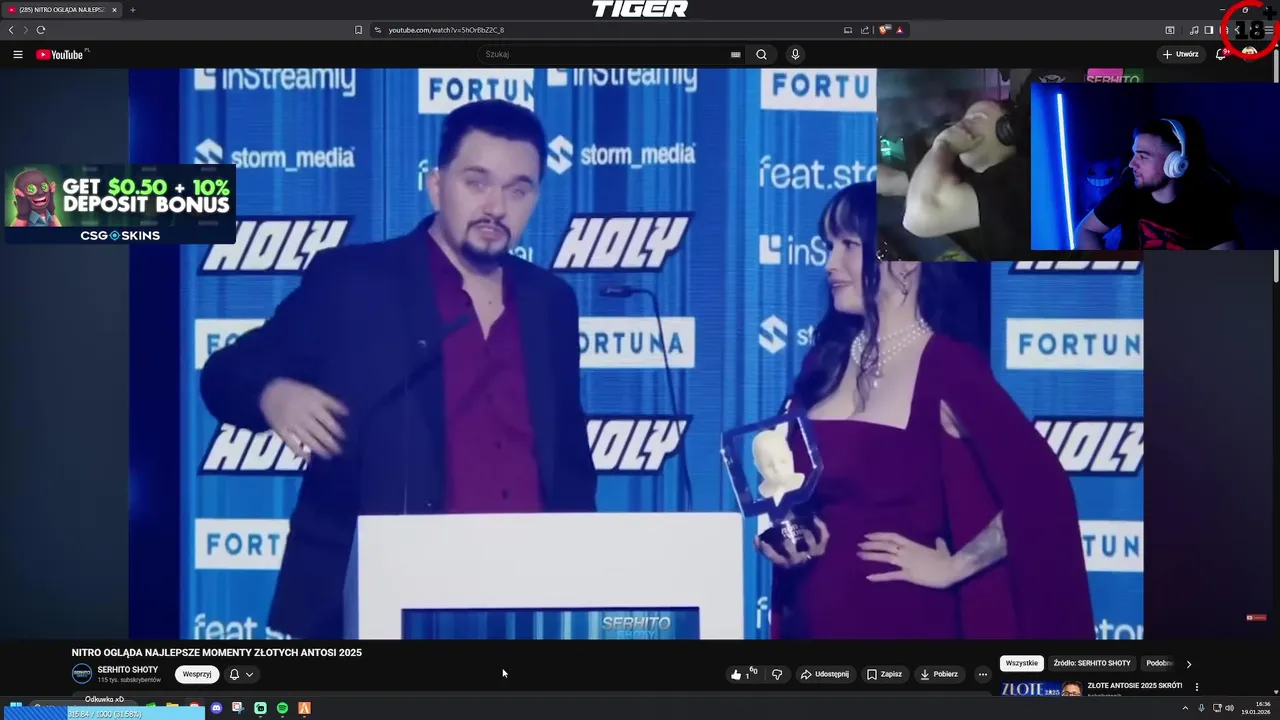Bookmark this page via bookmark icon
Image resolution: width=1280 pixels, height=720 pixels.
click(358, 30)
